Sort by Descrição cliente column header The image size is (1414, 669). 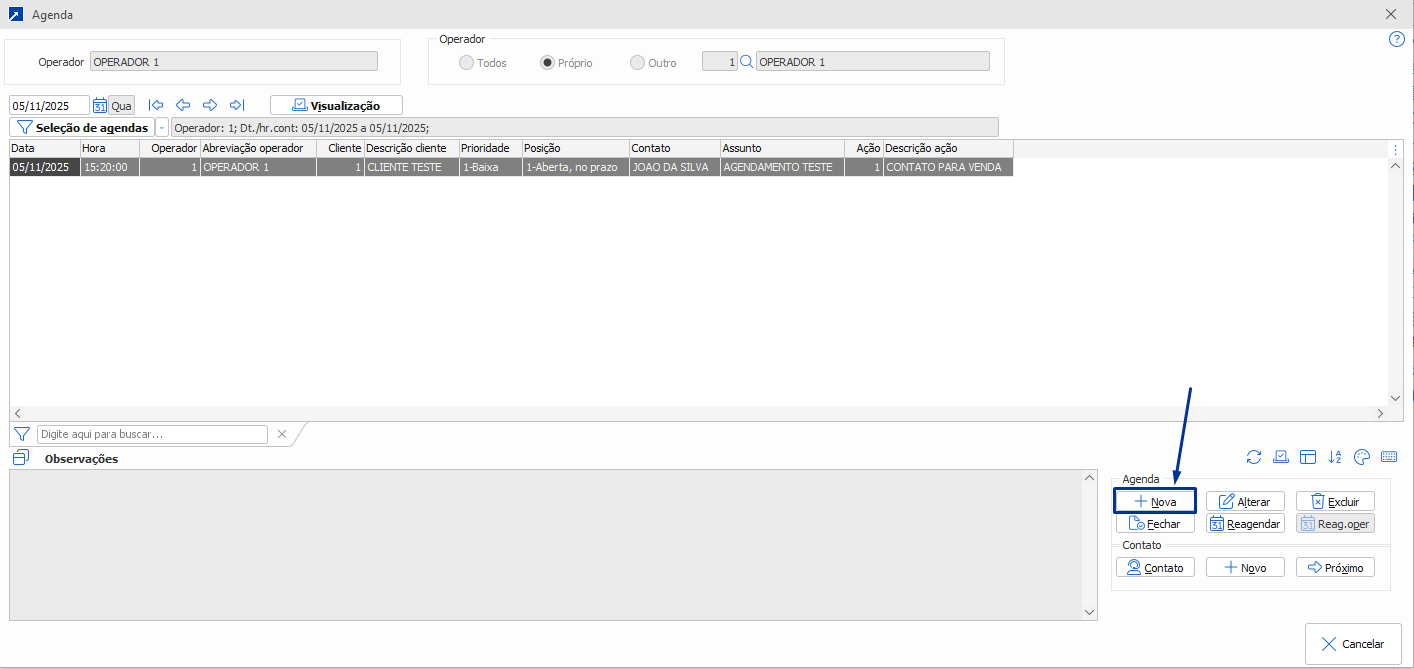point(412,148)
